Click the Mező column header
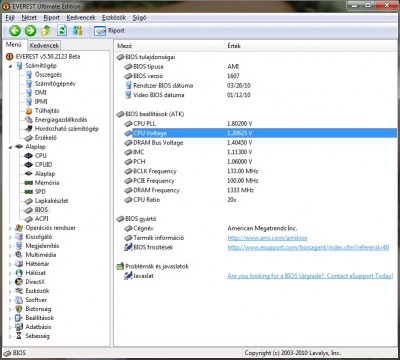The image size is (400, 360). (x=170, y=46)
